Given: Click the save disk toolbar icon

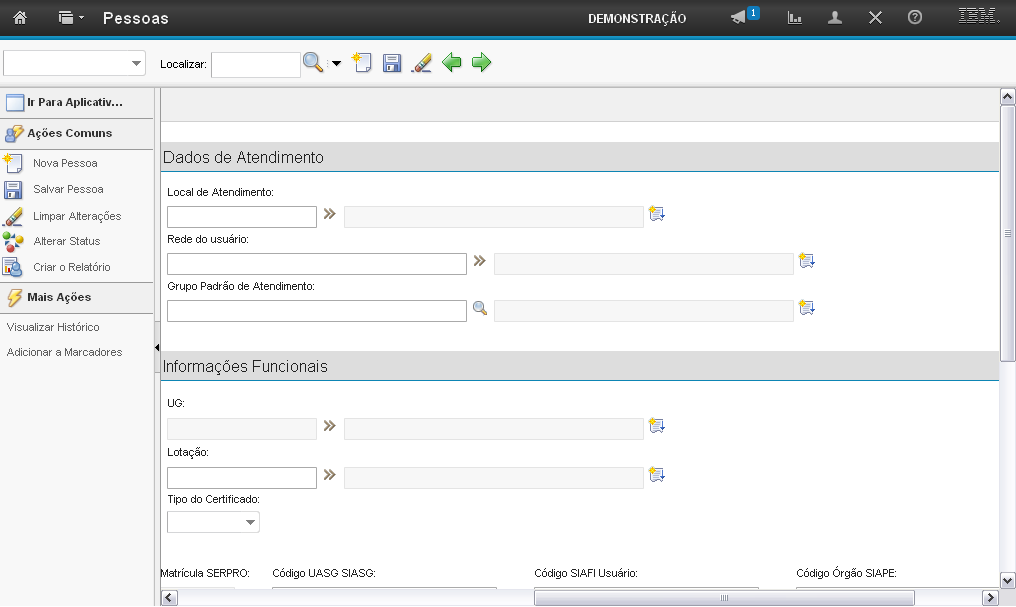Looking at the screenshot, I should click(392, 63).
